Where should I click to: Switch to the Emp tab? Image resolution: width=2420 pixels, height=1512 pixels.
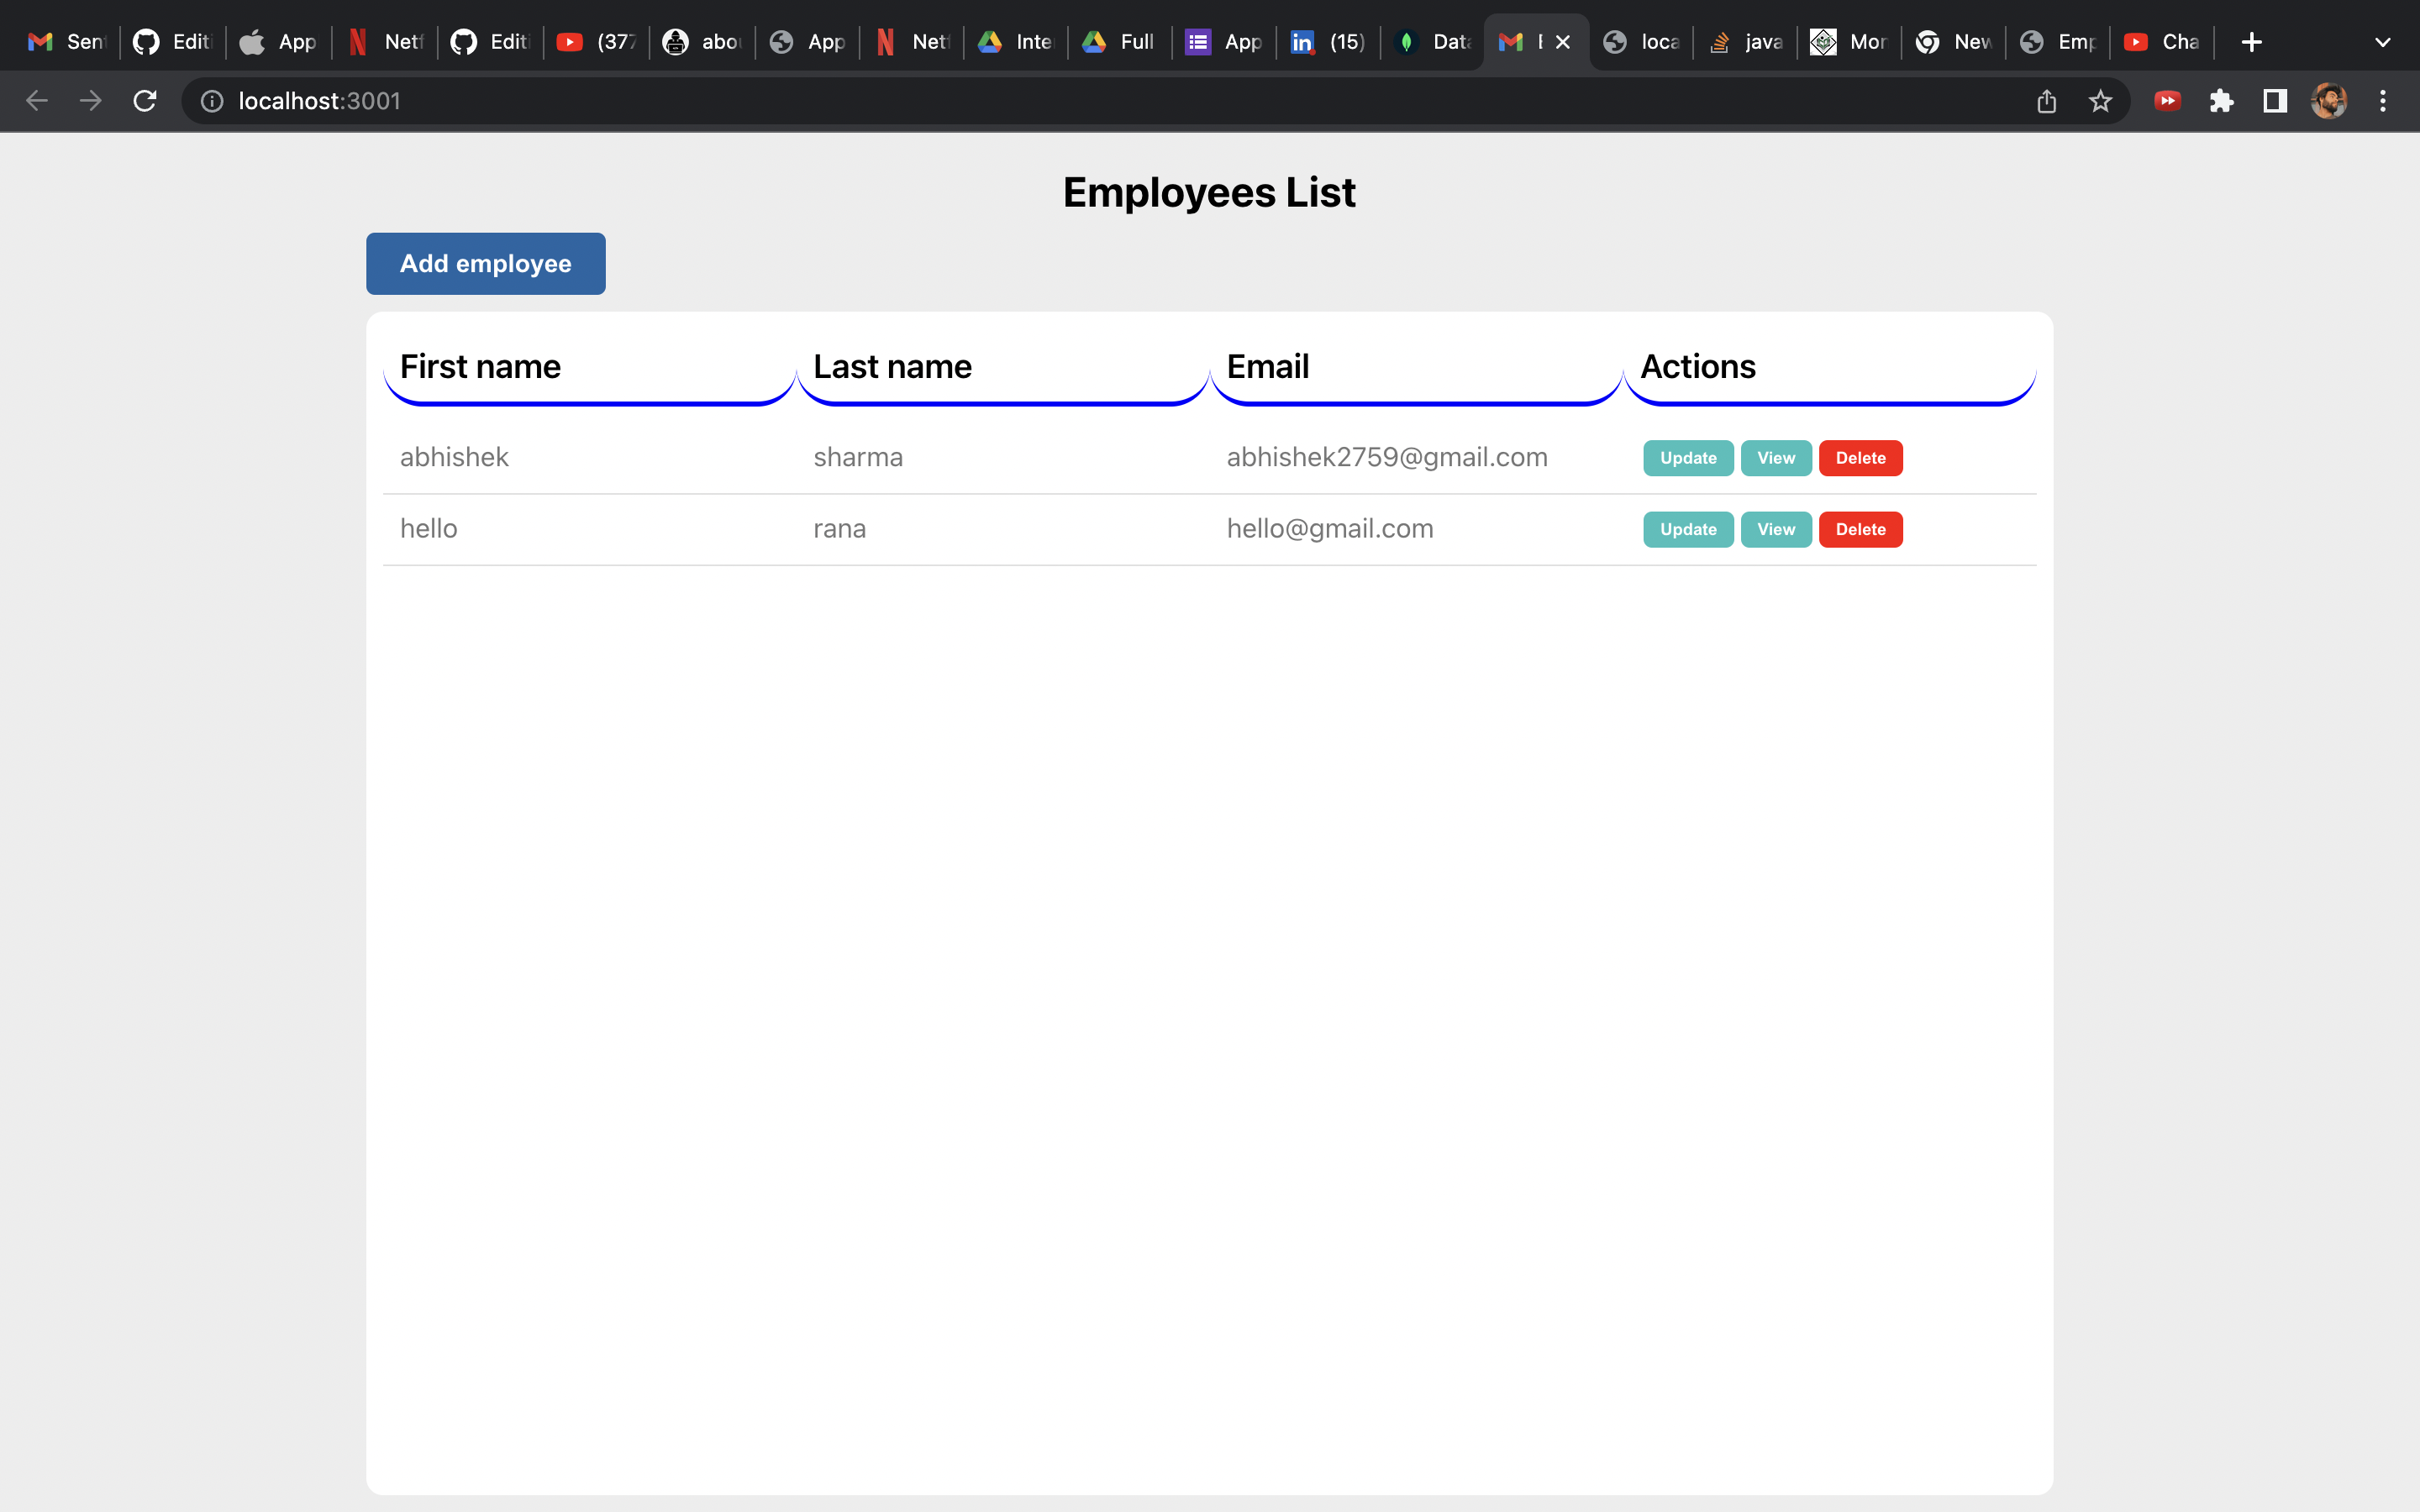pyautogui.click(x=2058, y=42)
